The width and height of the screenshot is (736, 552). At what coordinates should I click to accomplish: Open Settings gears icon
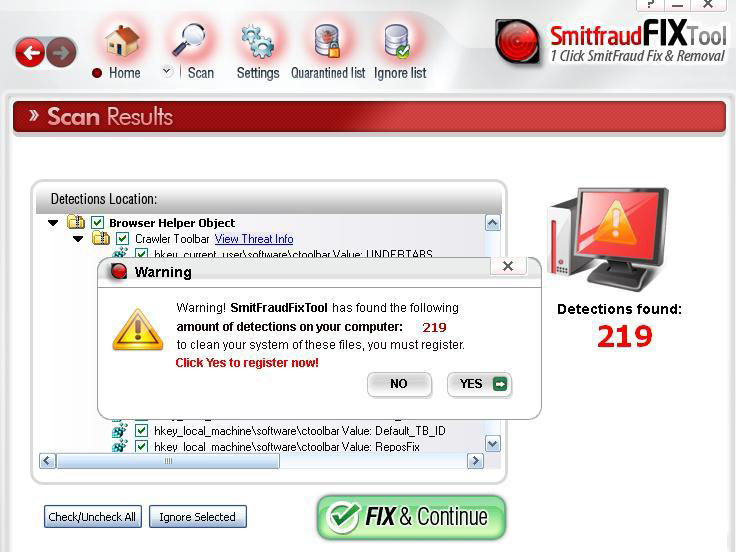[258, 42]
